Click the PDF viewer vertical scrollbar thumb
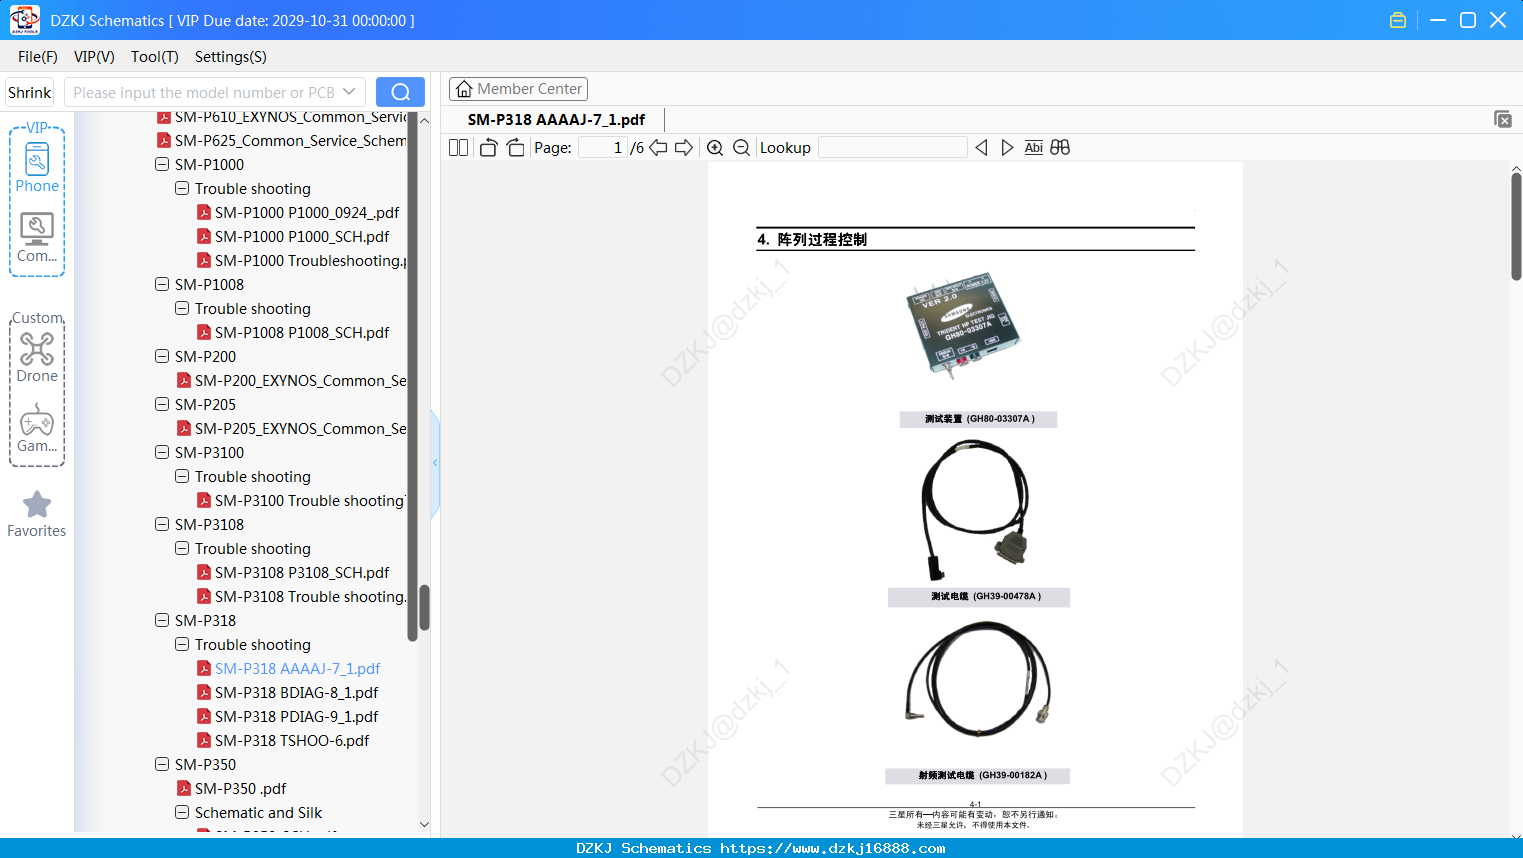Image resolution: width=1523 pixels, height=858 pixels. tap(1516, 226)
